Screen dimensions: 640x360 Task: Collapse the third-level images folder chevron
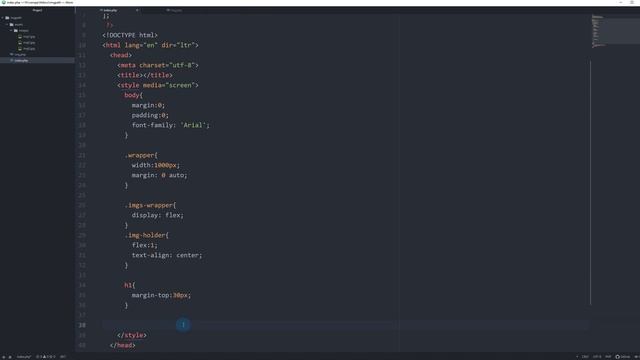pos(11,31)
